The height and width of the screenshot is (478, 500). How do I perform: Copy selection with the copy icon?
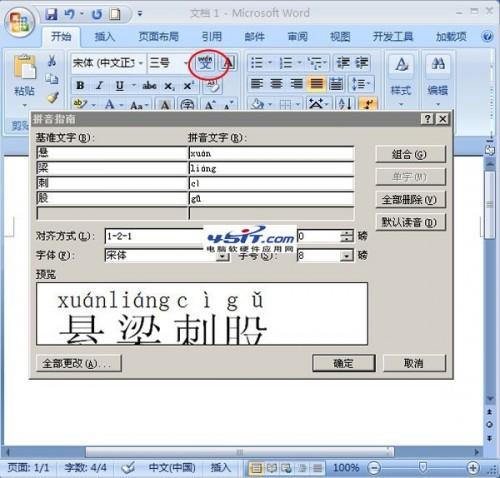click(52, 79)
